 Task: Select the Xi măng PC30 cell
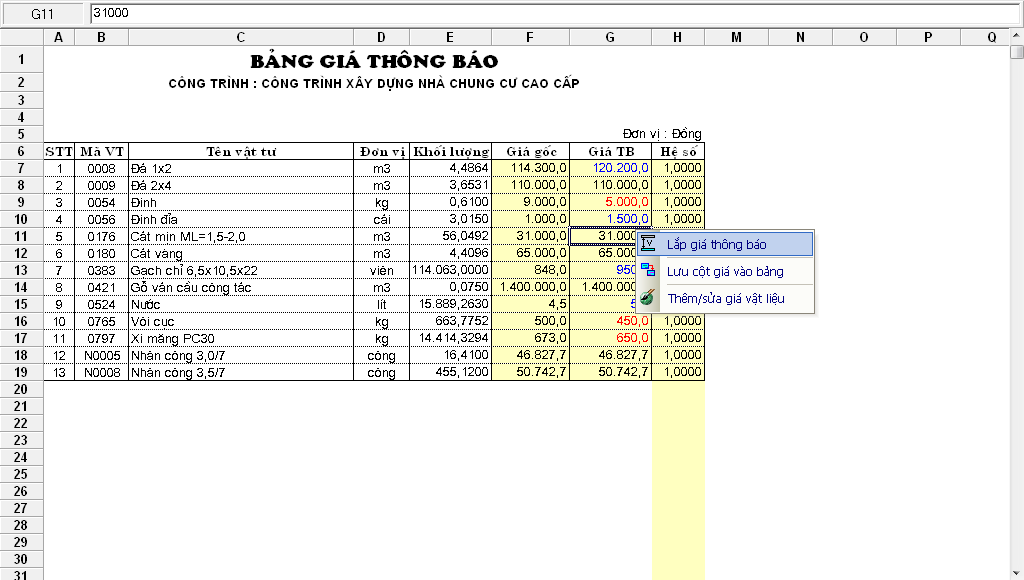241,338
